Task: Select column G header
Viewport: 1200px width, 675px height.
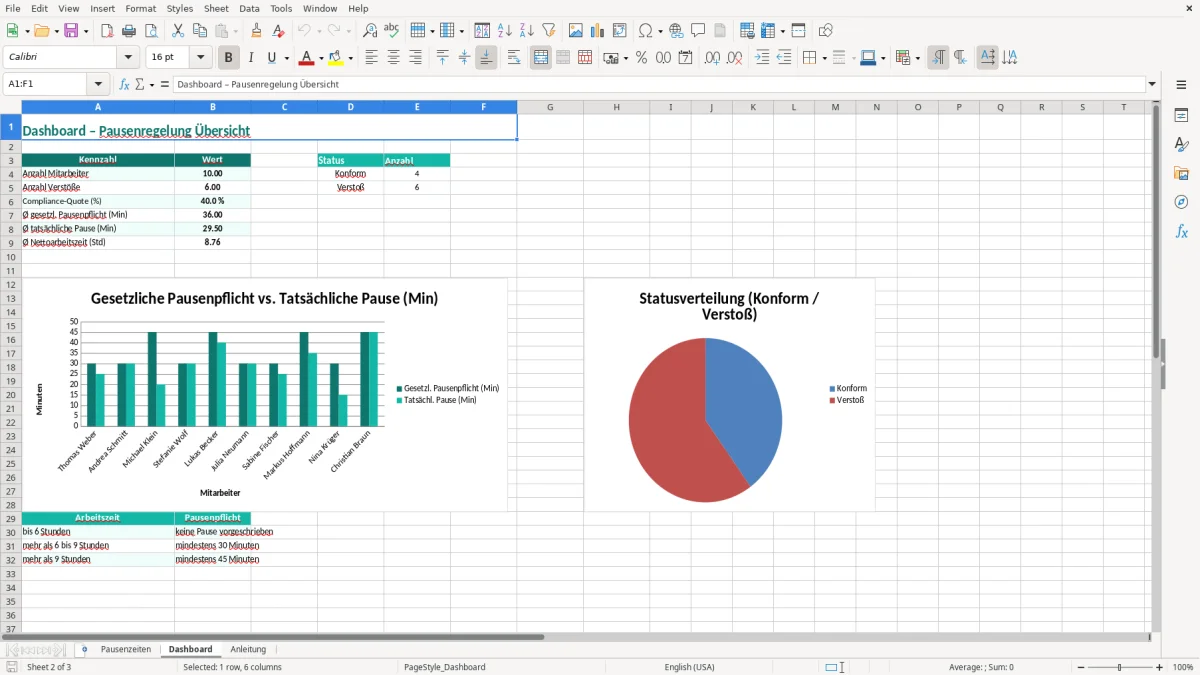Action: [x=550, y=107]
